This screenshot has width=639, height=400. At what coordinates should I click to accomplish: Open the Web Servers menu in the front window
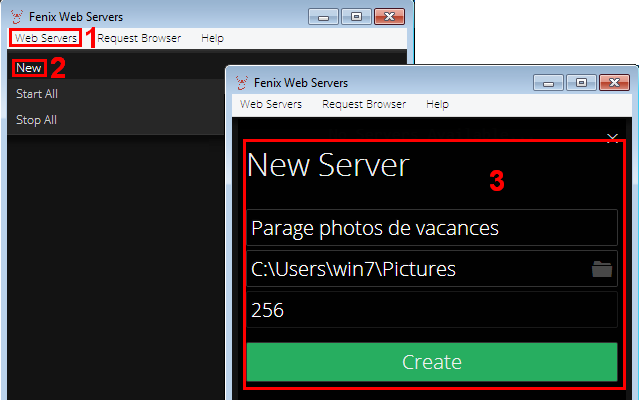click(271, 104)
